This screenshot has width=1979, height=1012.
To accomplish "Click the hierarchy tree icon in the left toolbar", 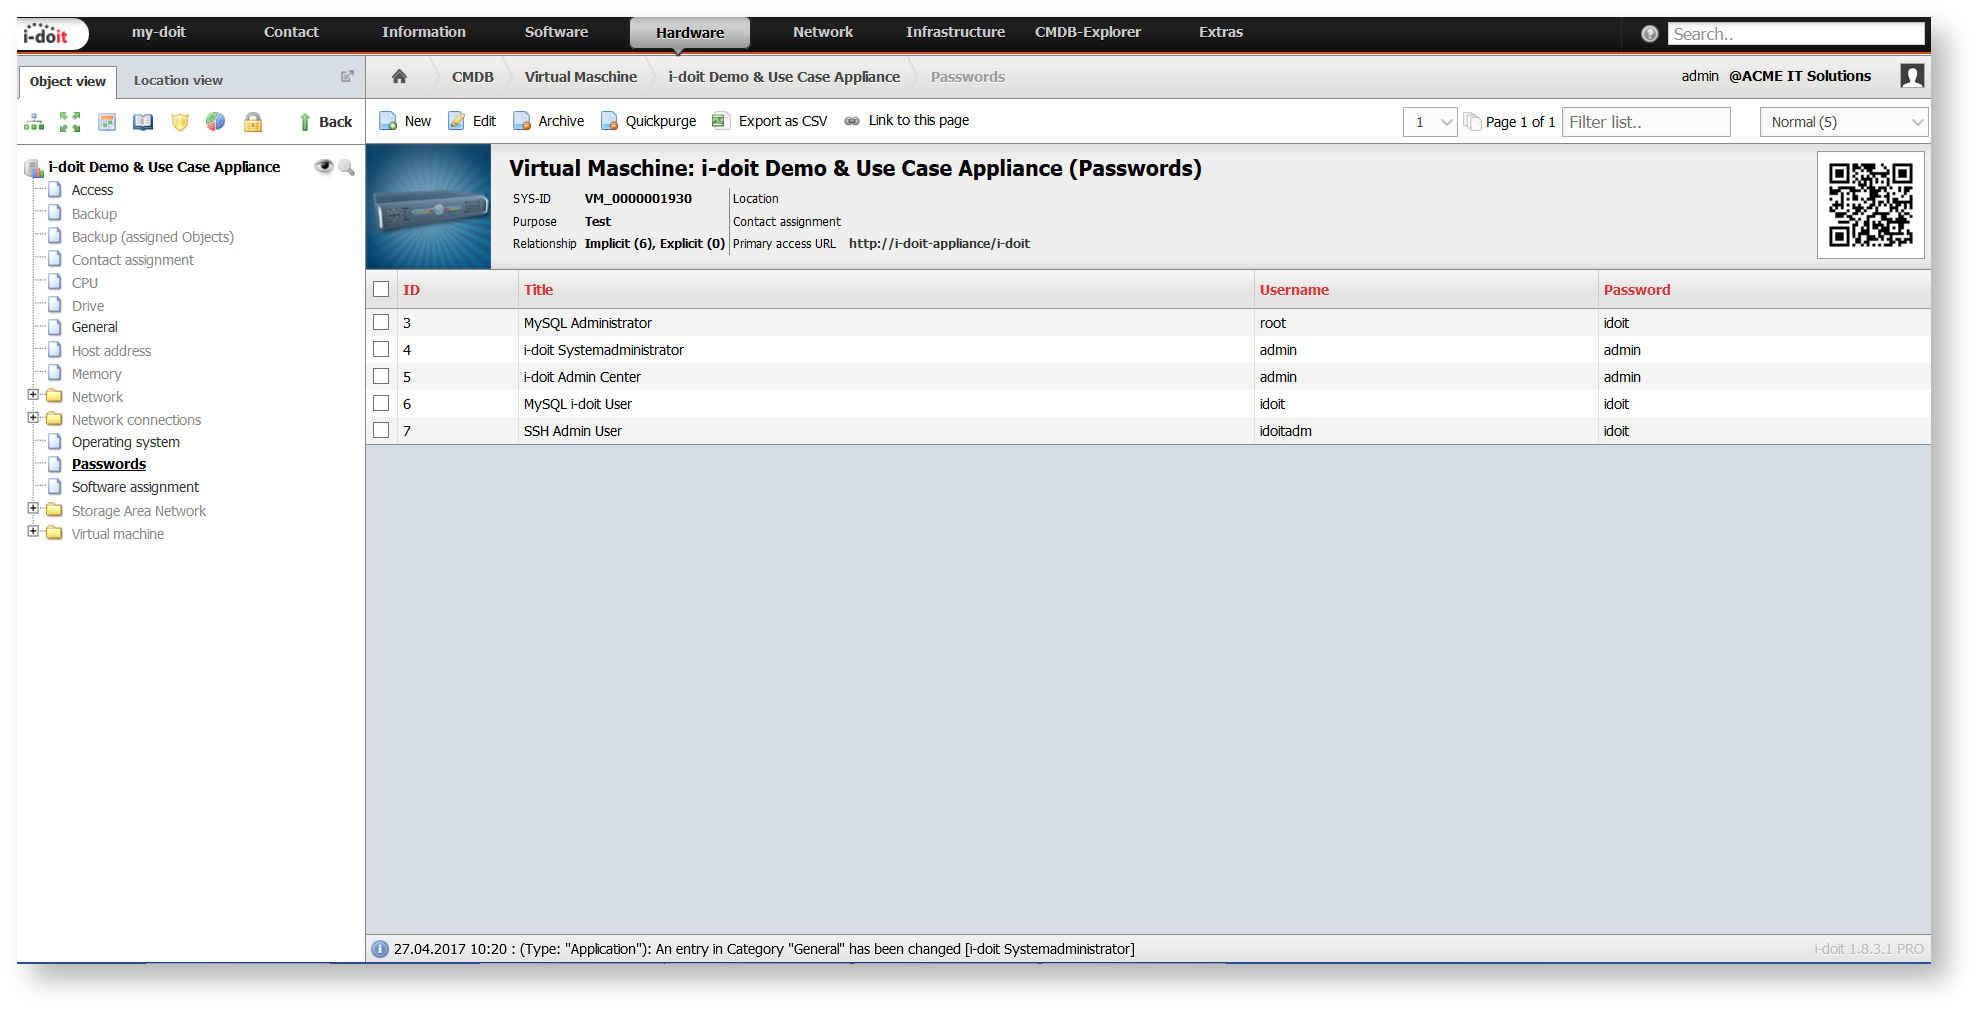I will coord(34,122).
